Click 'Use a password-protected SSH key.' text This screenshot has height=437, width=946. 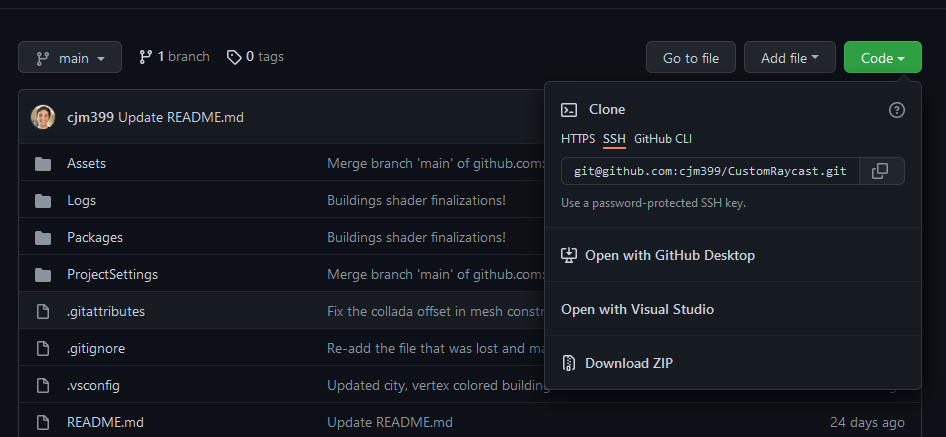(x=653, y=203)
